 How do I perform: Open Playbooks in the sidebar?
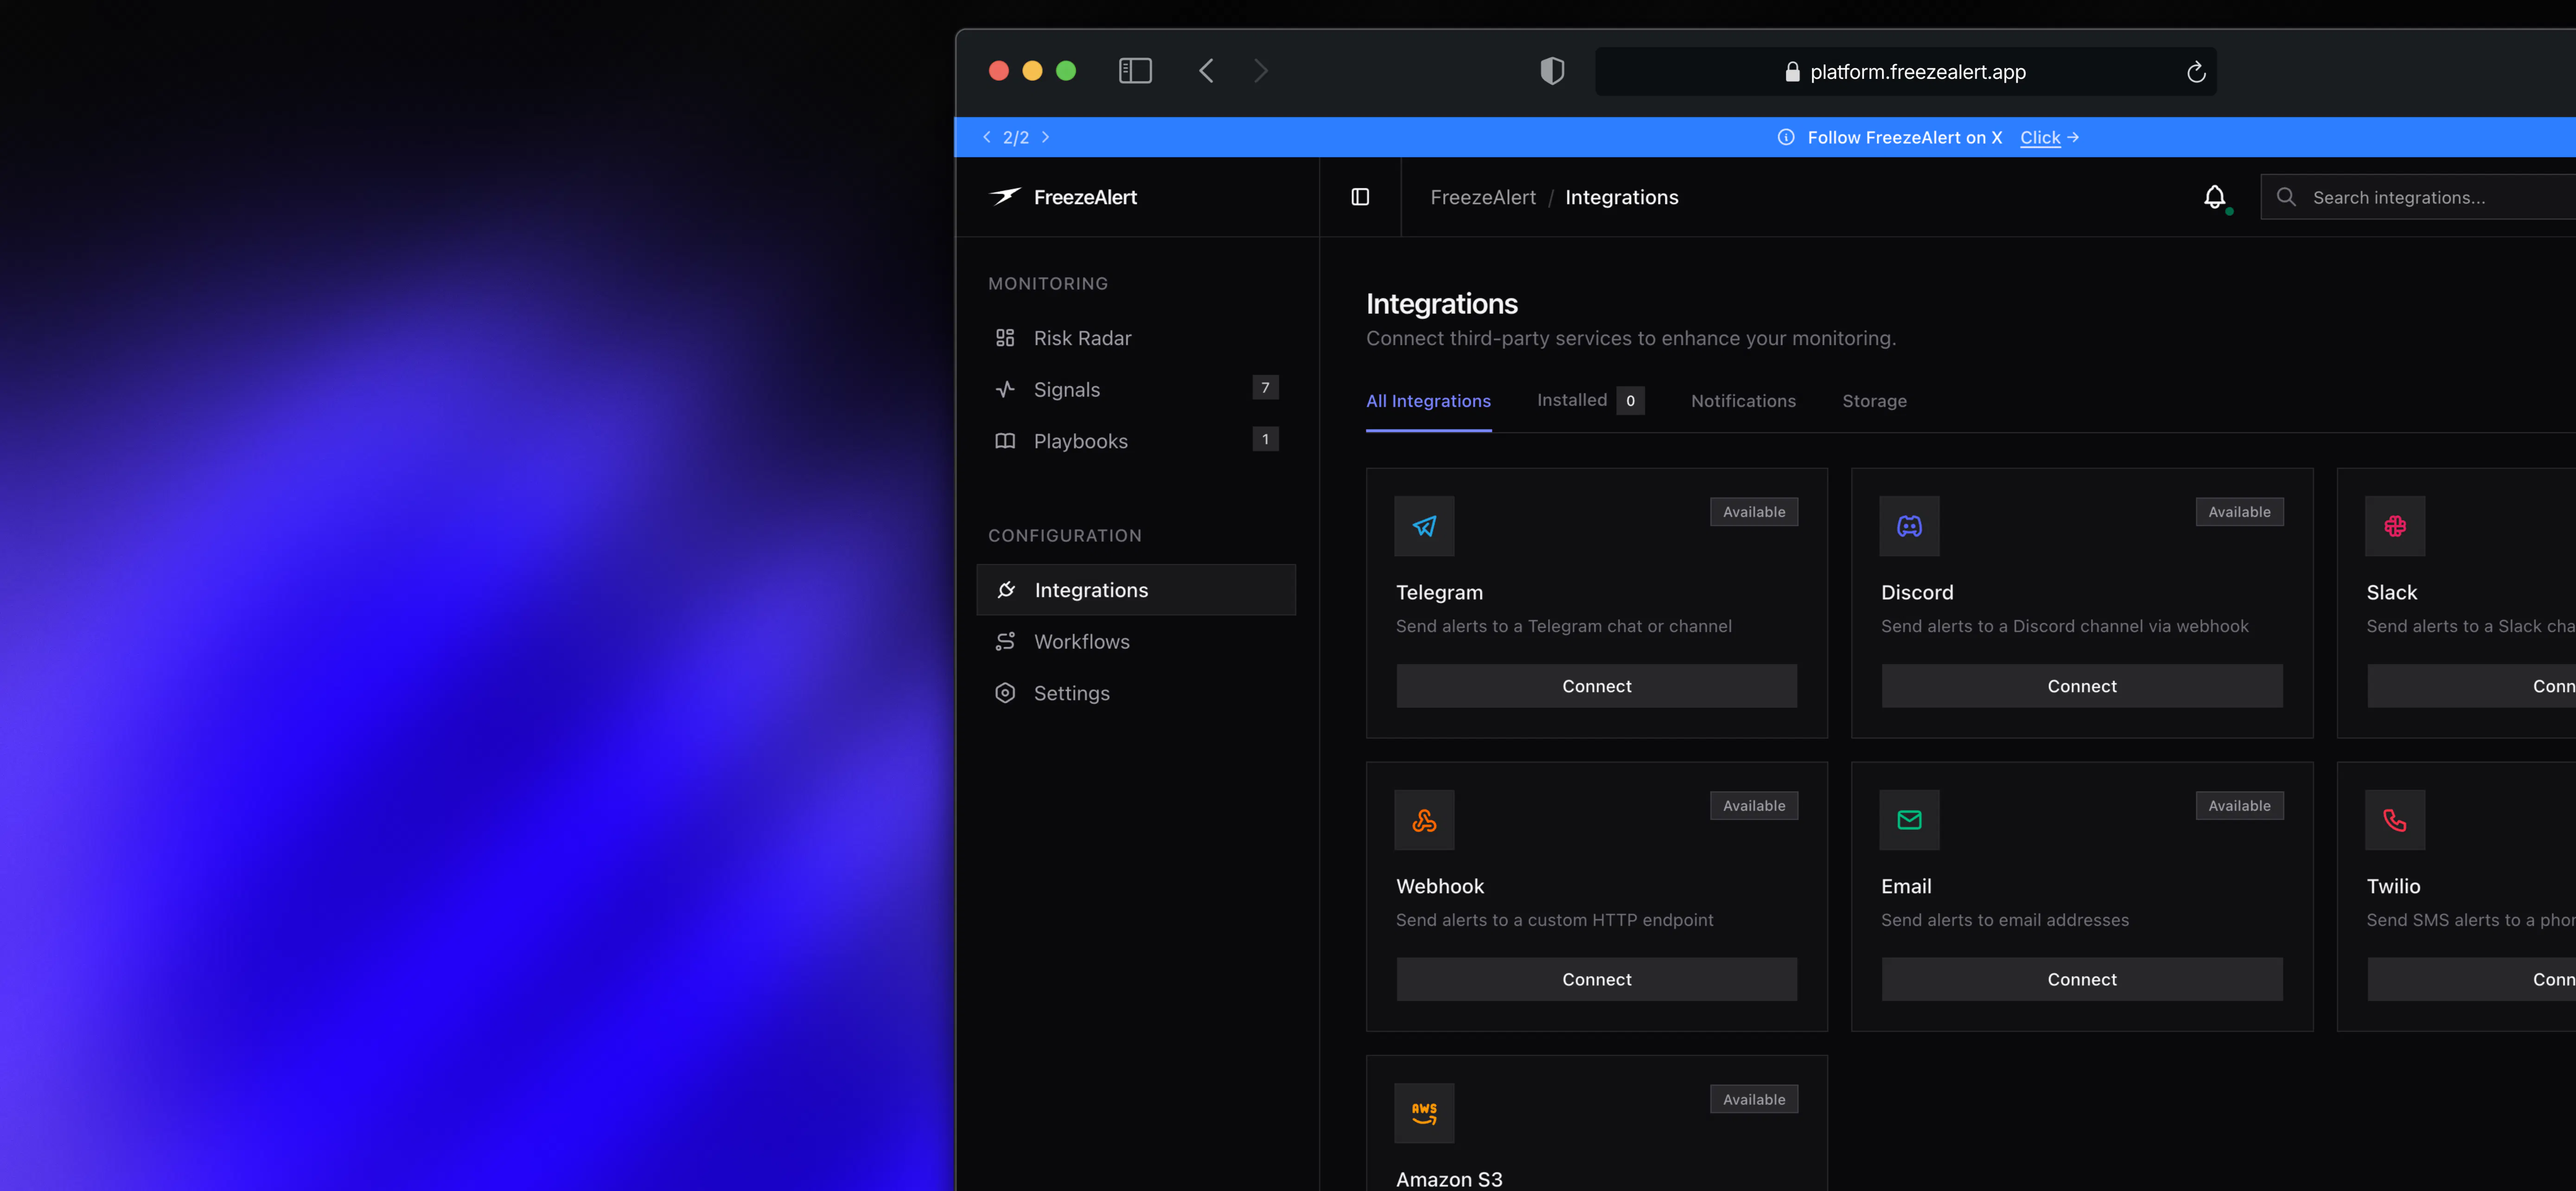1136,441
